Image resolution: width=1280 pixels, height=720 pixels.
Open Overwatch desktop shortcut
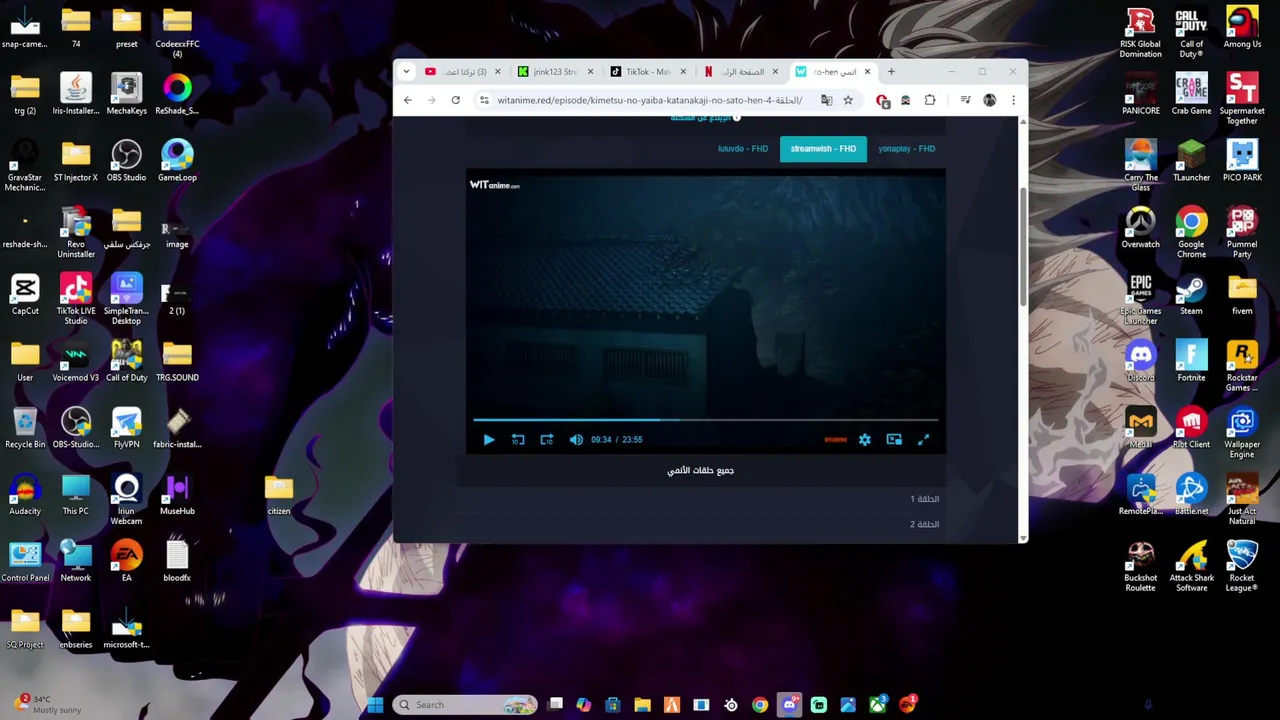(x=1141, y=227)
